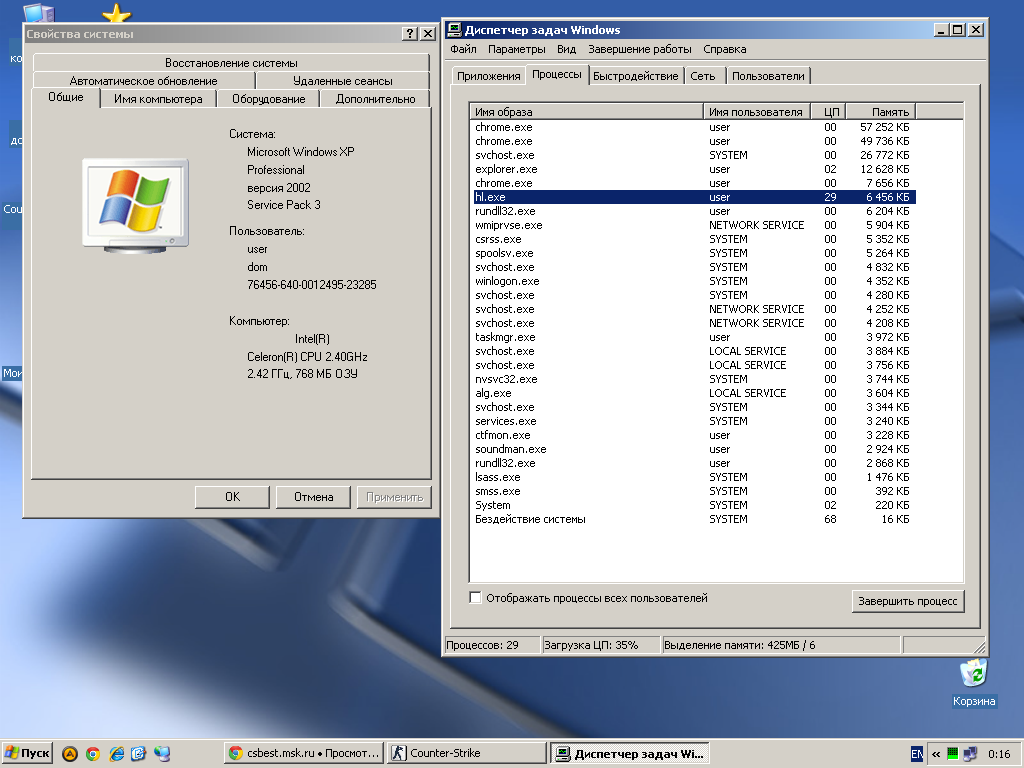Open the Завершение работы menu
The height and width of the screenshot is (768, 1024).
pyautogui.click(x=639, y=49)
